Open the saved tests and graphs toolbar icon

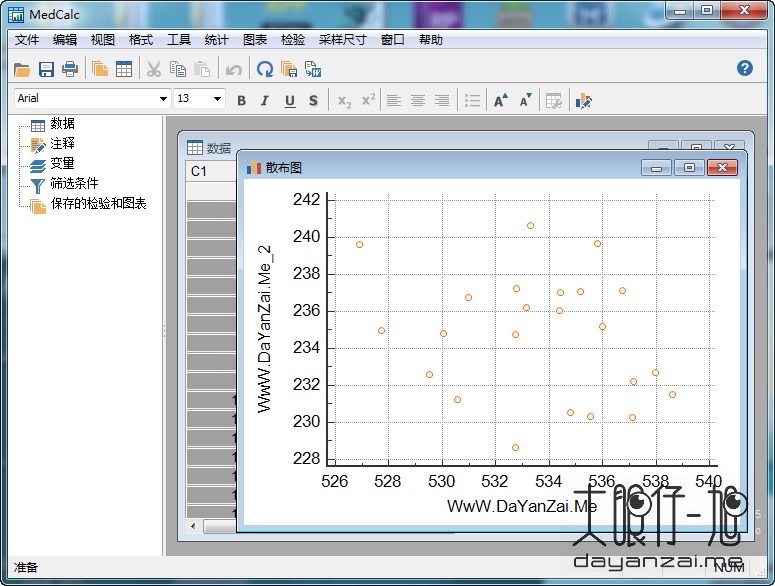pyautogui.click(x=100, y=69)
